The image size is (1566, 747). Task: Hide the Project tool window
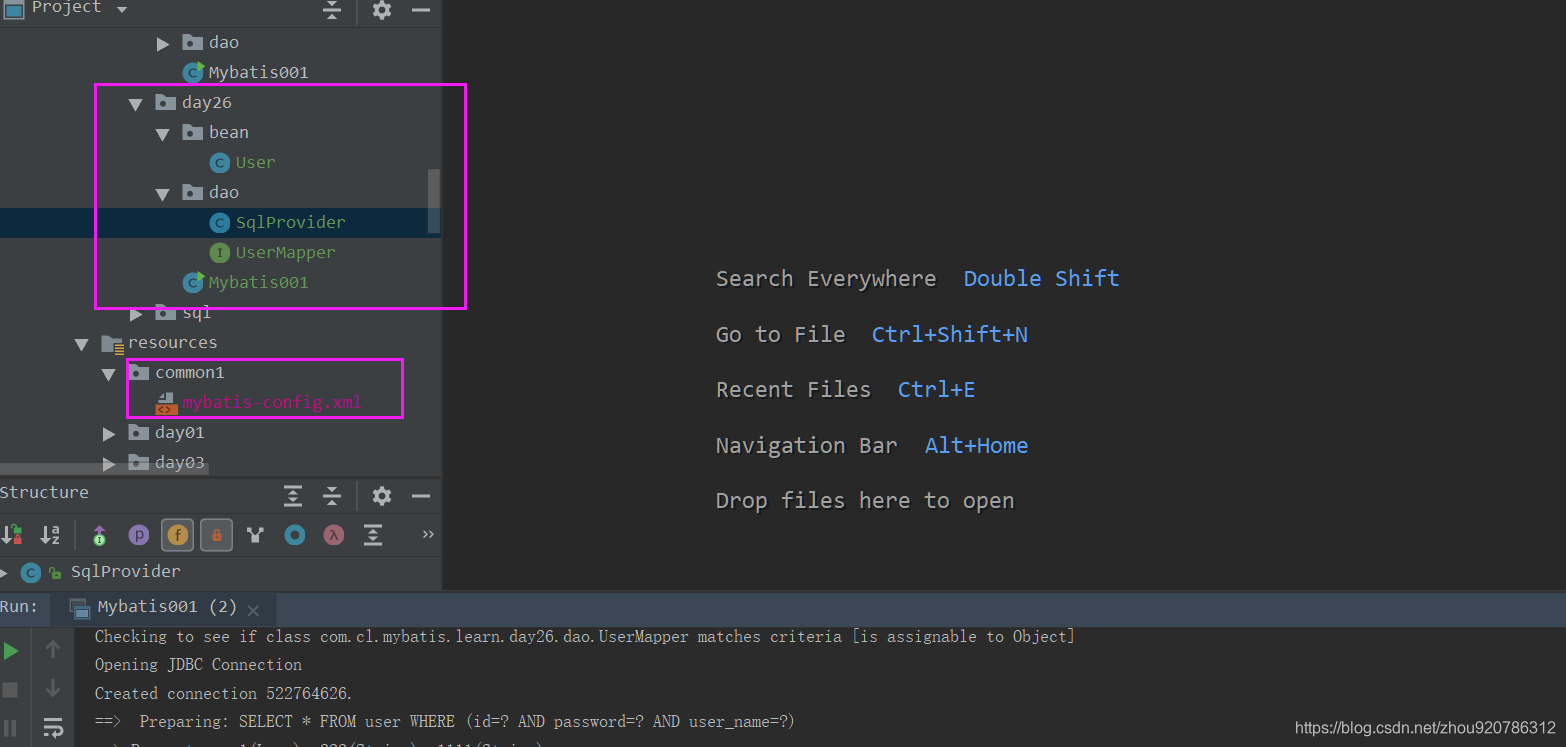[x=421, y=10]
